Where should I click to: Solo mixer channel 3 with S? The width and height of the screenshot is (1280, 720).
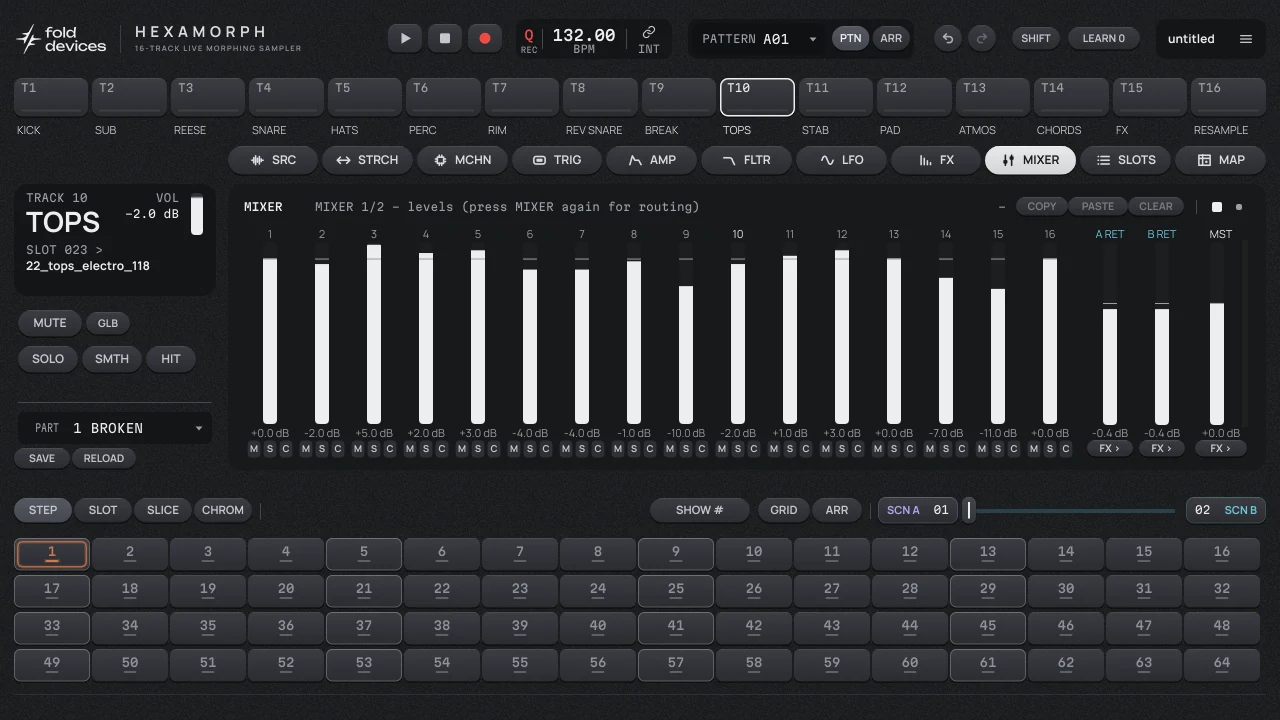pos(374,449)
